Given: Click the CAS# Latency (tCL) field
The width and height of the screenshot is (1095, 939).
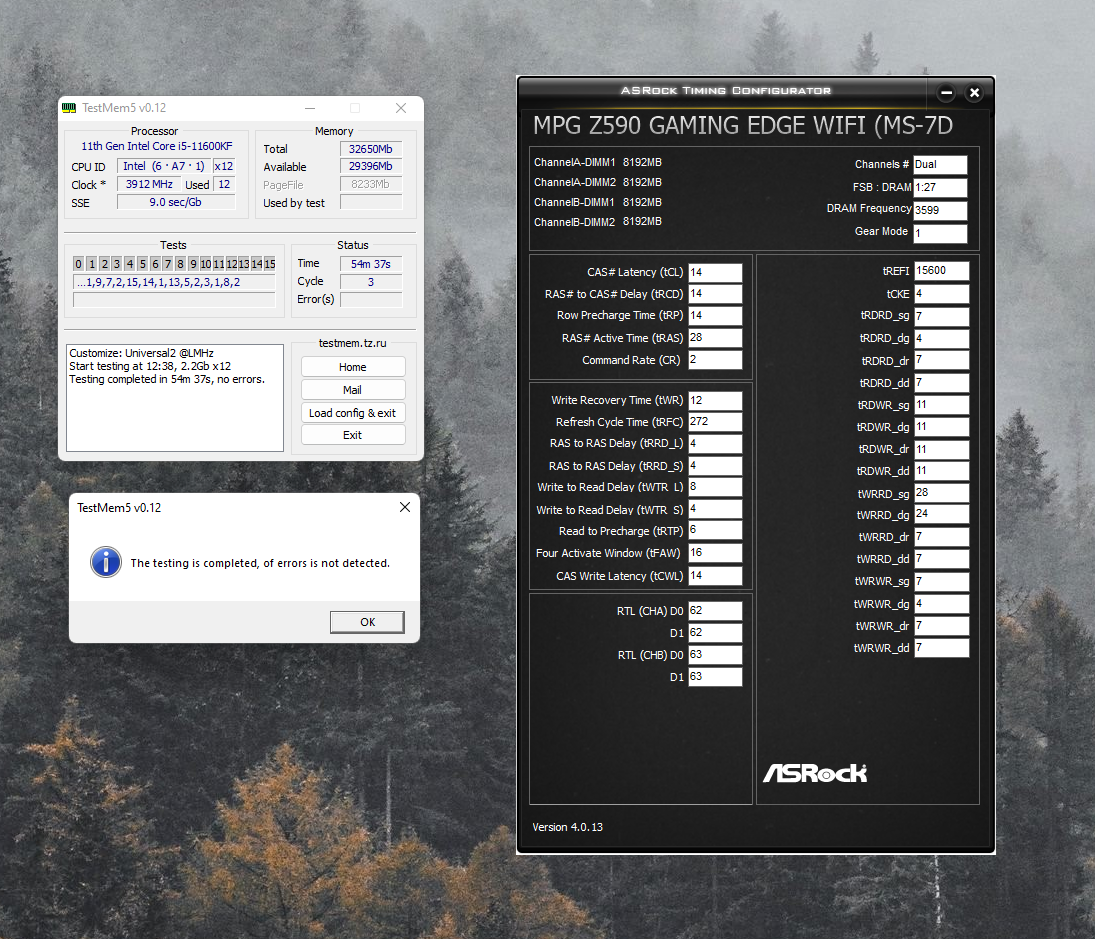Looking at the screenshot, I should [715, 272].
